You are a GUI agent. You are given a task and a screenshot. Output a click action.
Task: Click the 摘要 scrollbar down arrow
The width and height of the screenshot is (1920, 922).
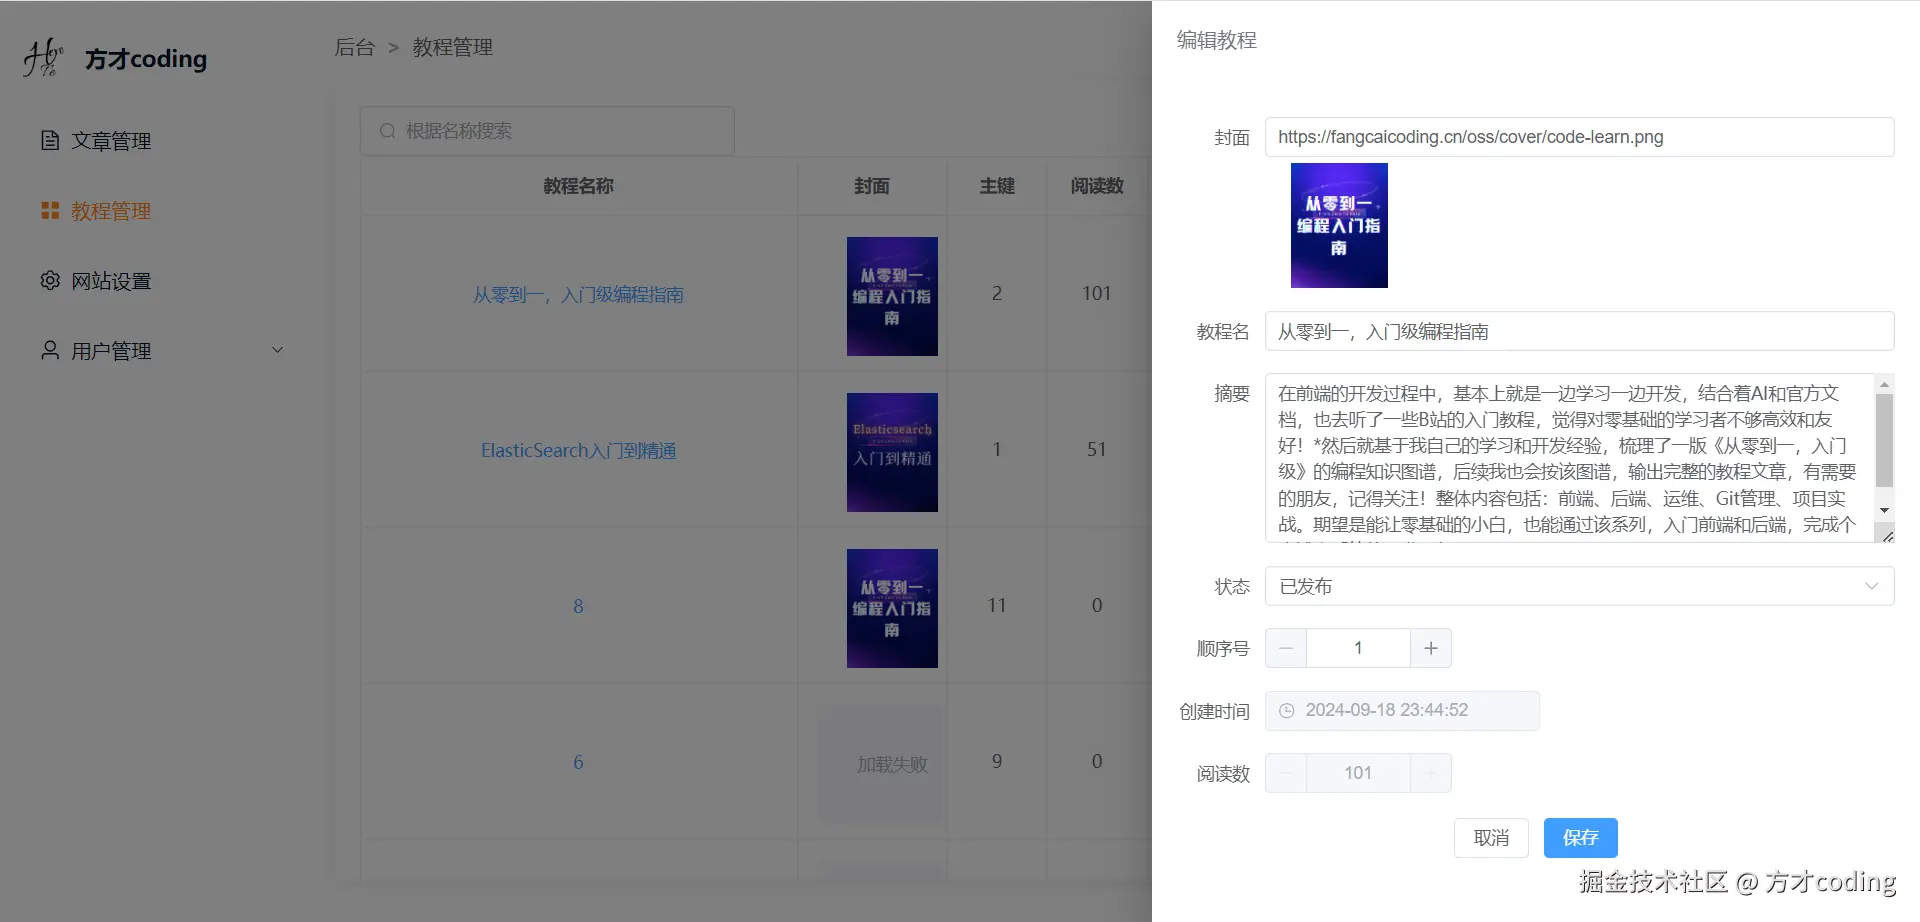point(1884,510)
